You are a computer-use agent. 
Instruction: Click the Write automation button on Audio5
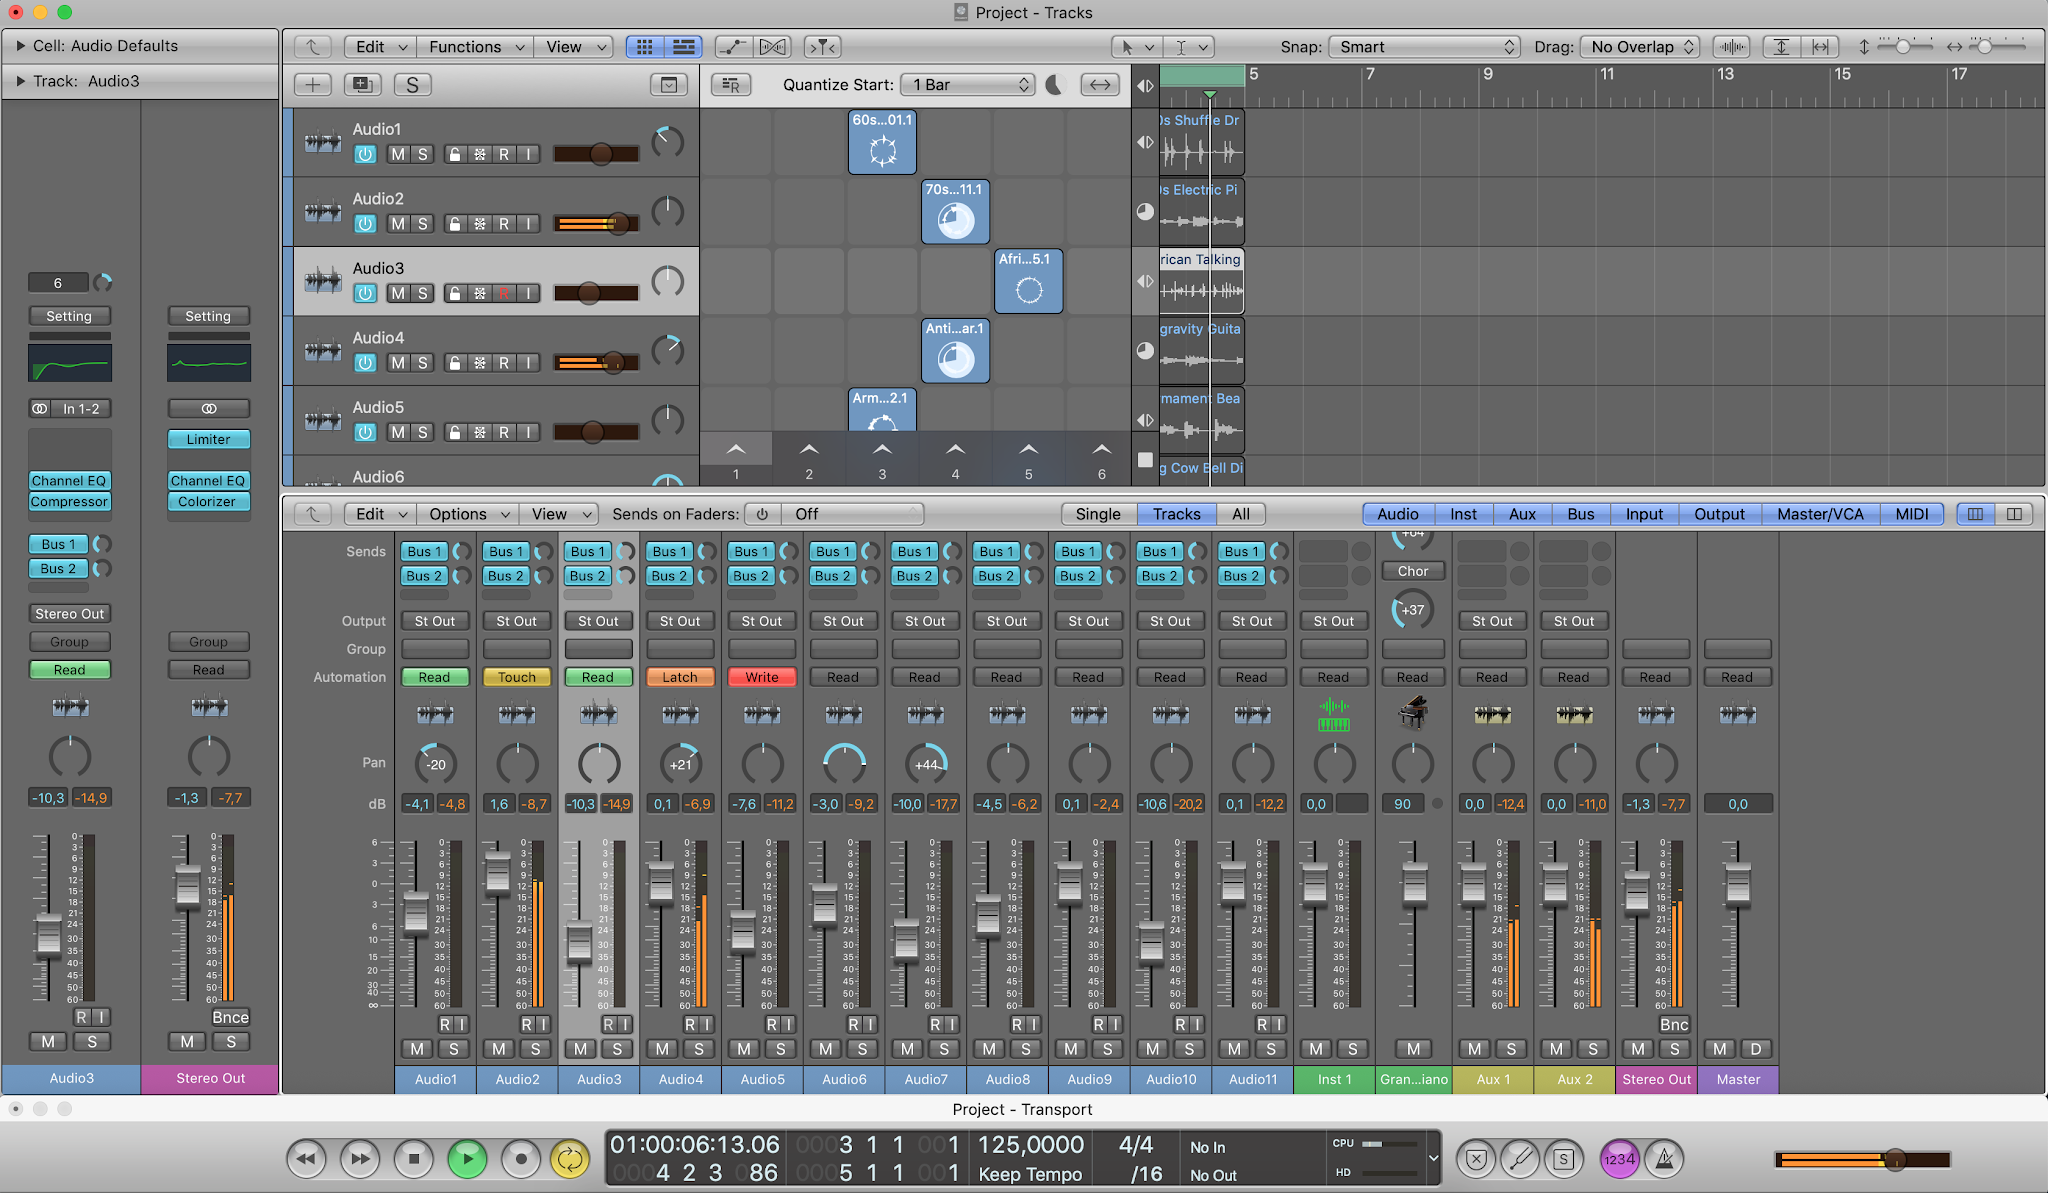(762, 677)
